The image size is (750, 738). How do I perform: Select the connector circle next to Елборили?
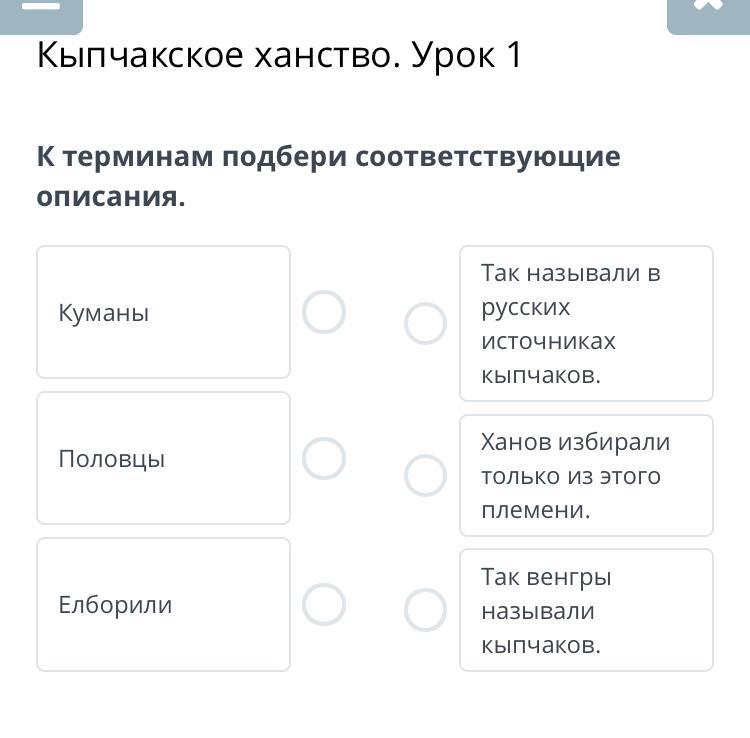click(324, 604)
